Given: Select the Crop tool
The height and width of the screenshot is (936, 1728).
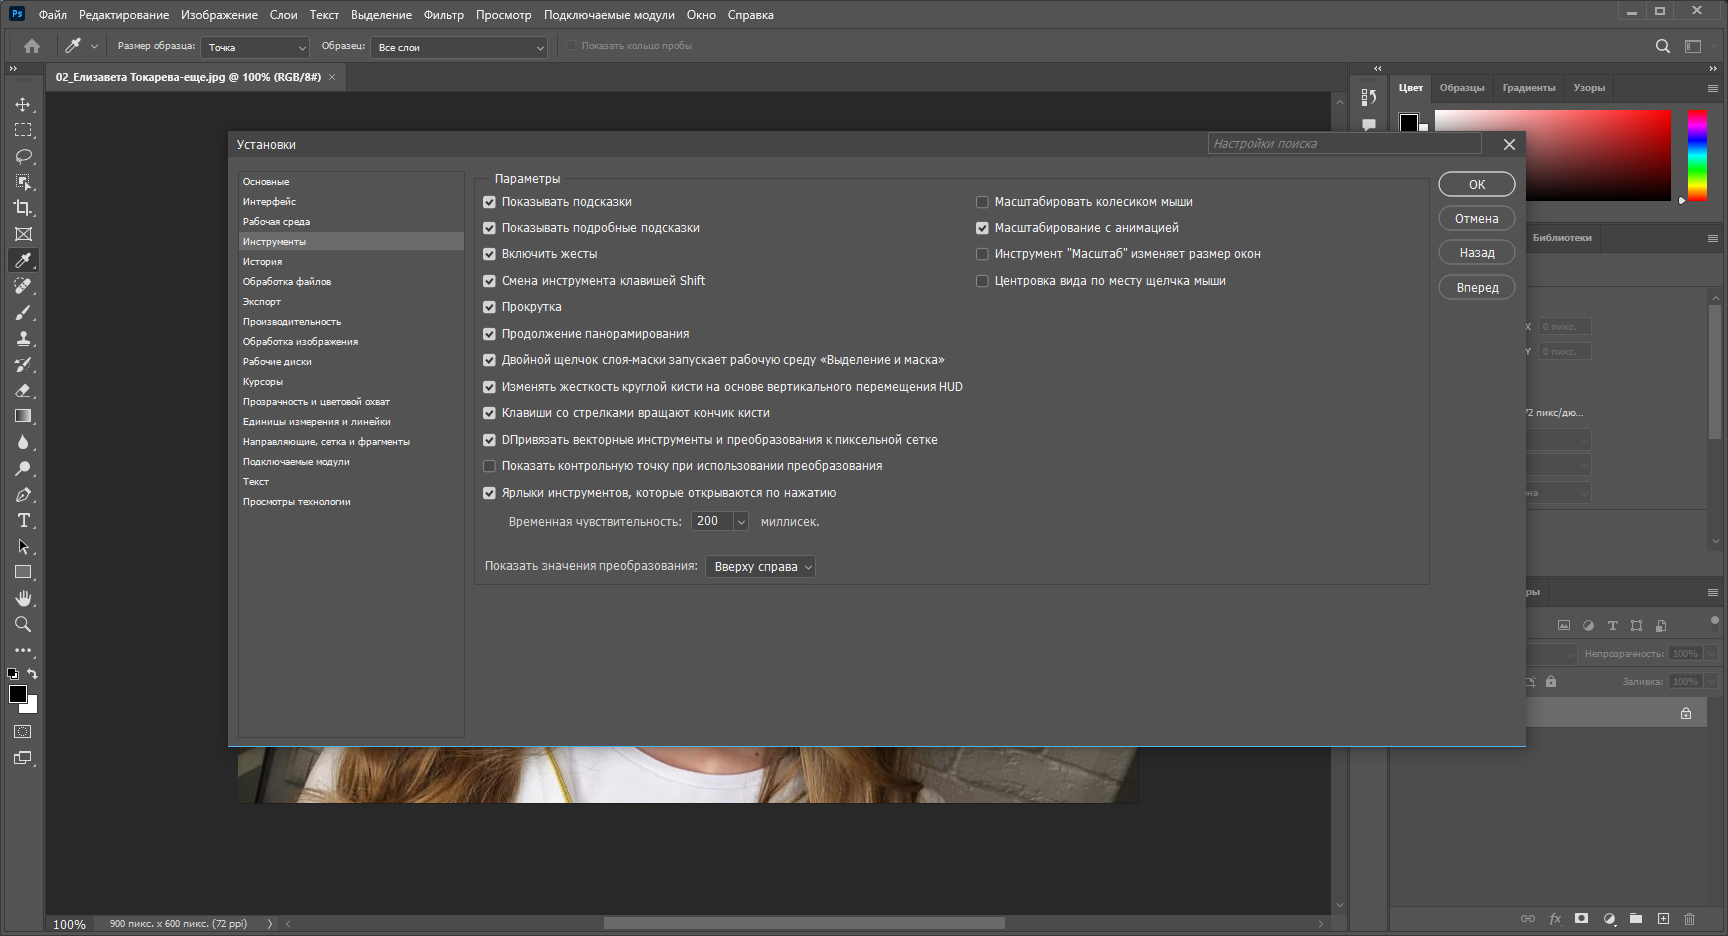Looking at the screenshot, I should (23, 208).
